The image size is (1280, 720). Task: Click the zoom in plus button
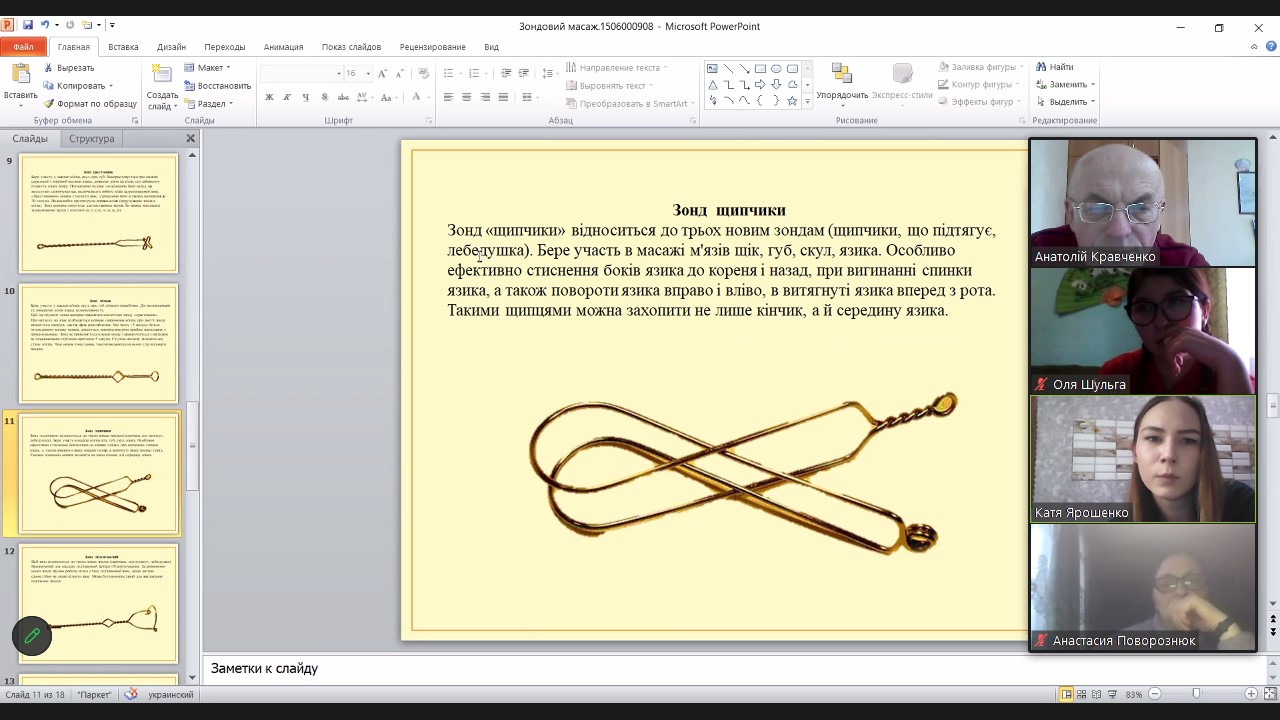[1251, 694]
